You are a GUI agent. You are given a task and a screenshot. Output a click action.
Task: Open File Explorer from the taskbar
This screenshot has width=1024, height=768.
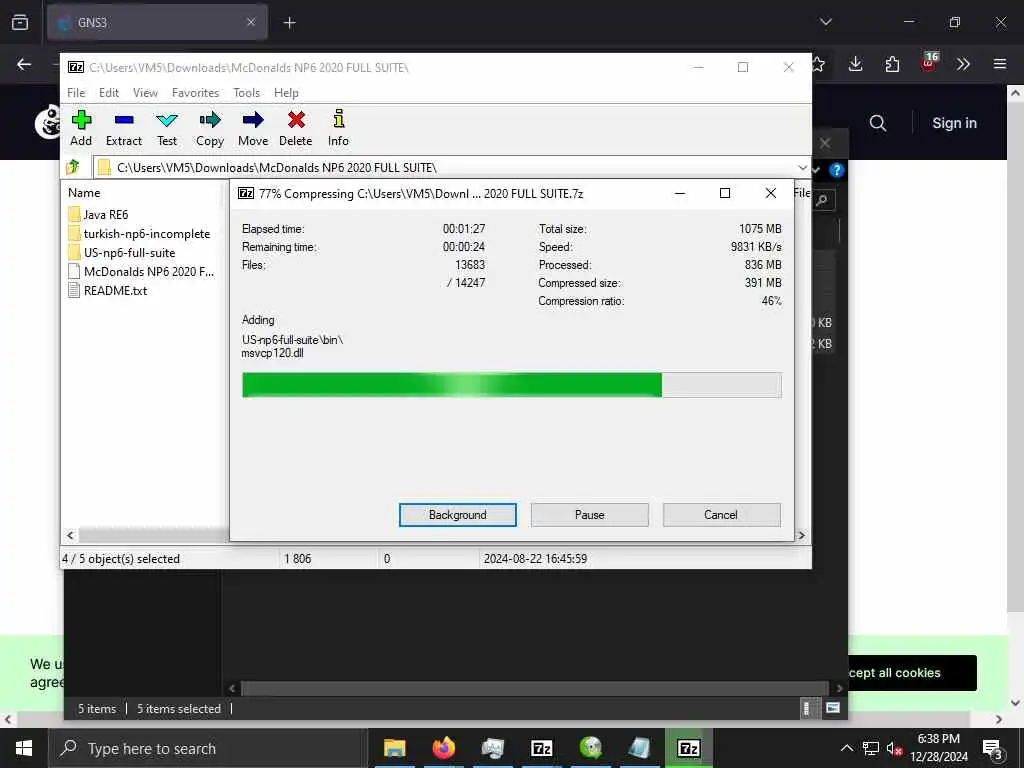[x=394, y=748]
